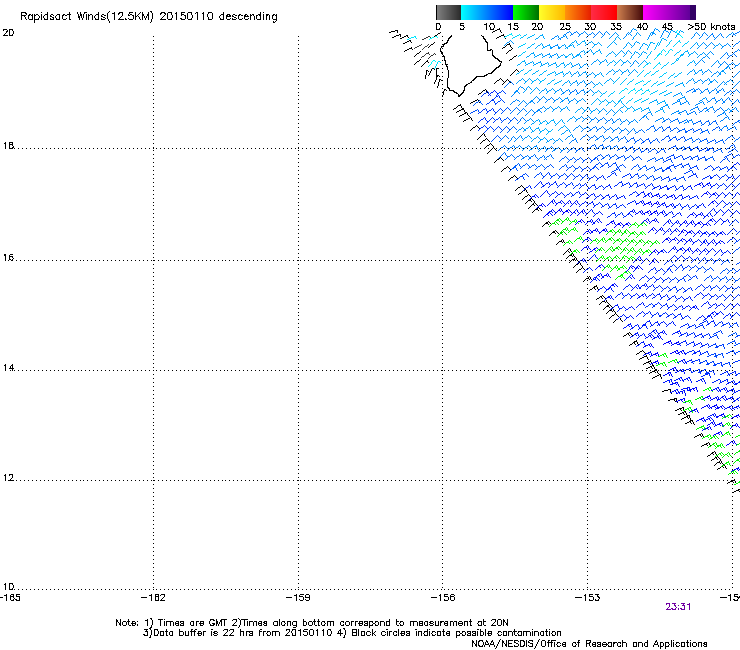Click the '20150110 descending' title text
Viewport: 740px width, 650px height.
pos(219,17)
